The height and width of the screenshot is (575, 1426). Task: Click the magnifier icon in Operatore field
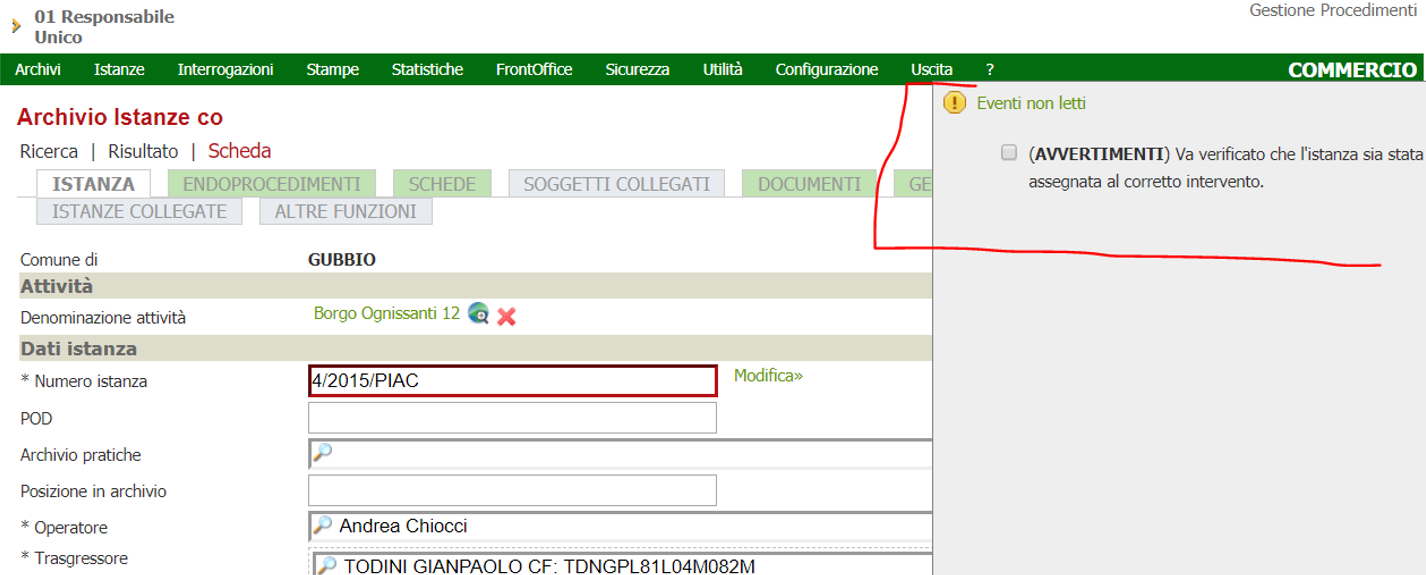pyautogui.click(x=324, y=526)
